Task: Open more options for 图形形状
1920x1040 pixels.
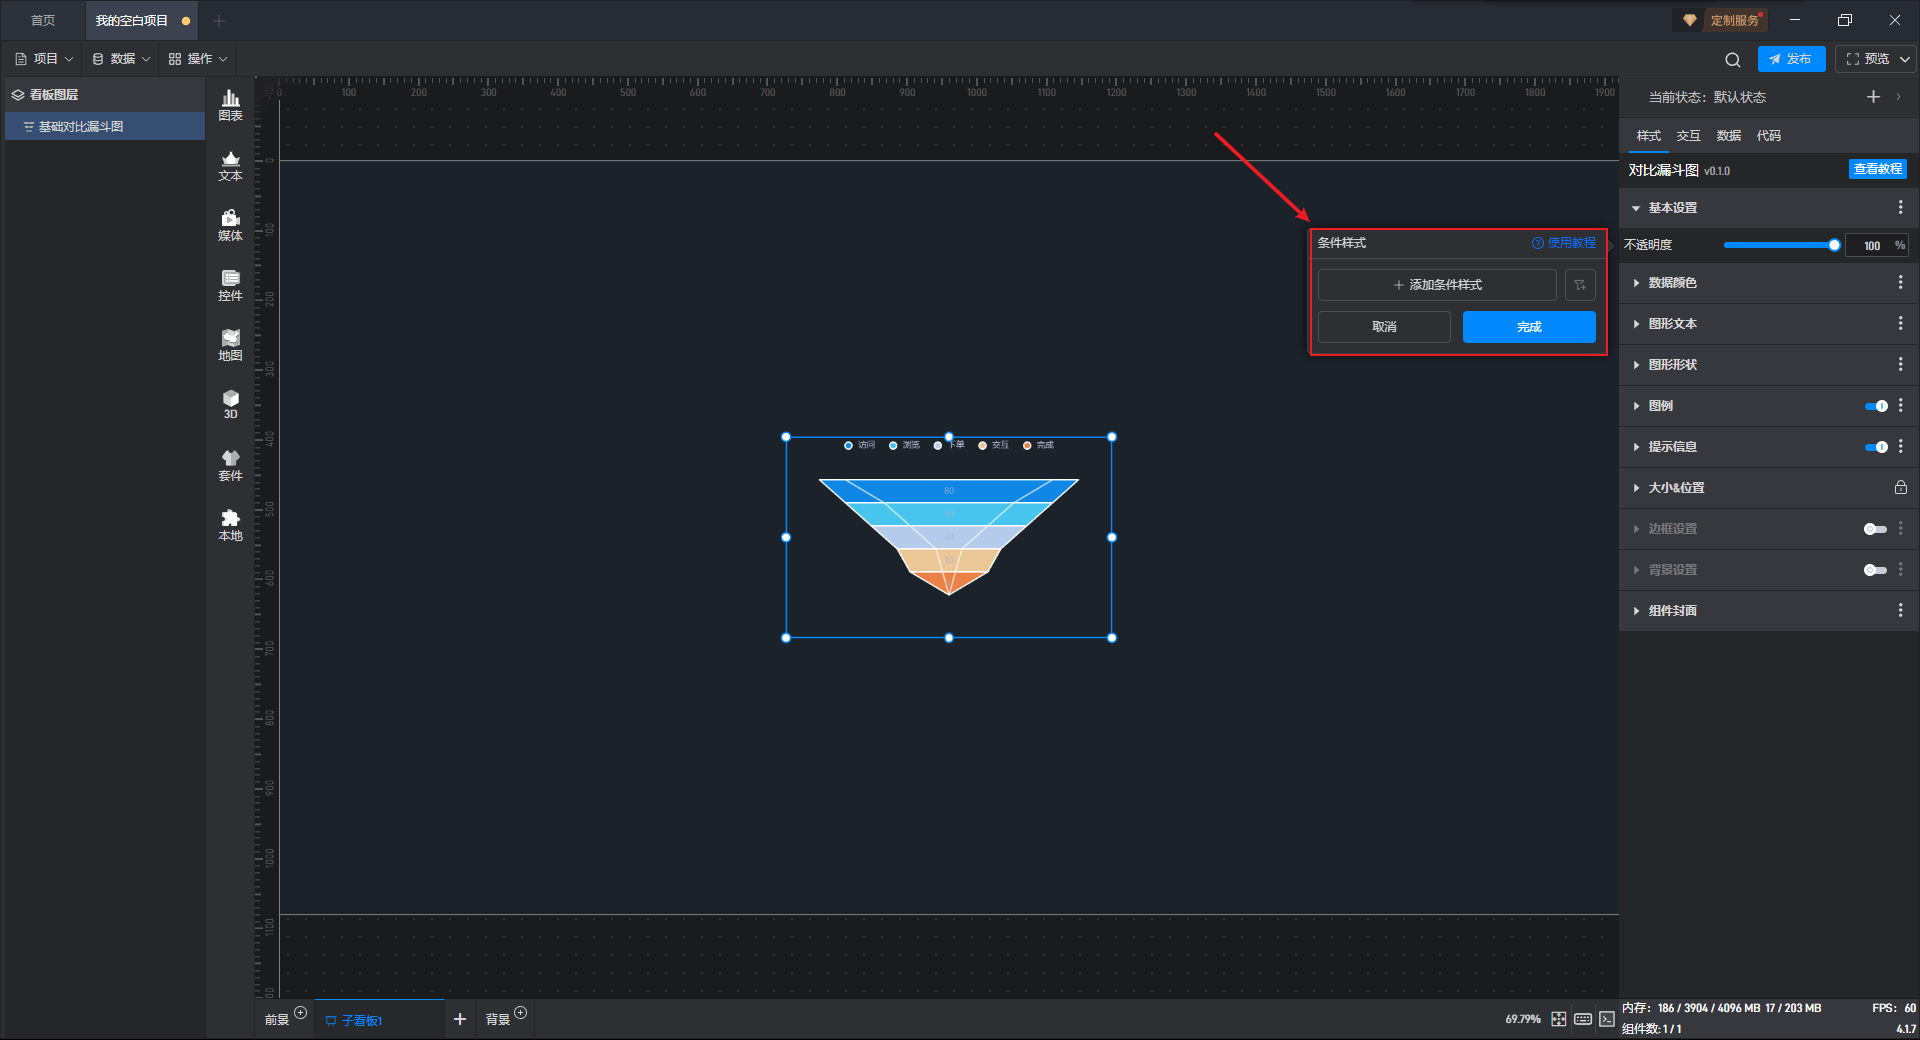Action: (1900, 365)
